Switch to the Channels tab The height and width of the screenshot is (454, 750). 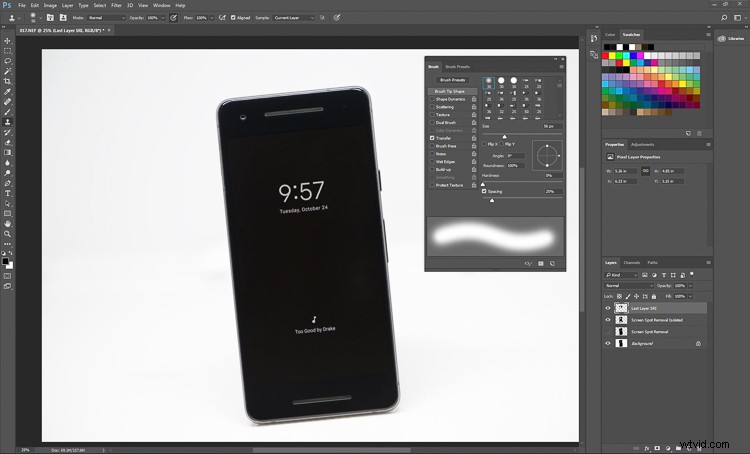point(632,262)
